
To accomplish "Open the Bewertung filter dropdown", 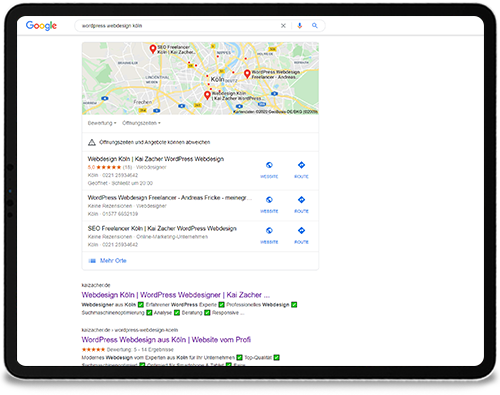I will pyautogui.click(x=102, y=123).
